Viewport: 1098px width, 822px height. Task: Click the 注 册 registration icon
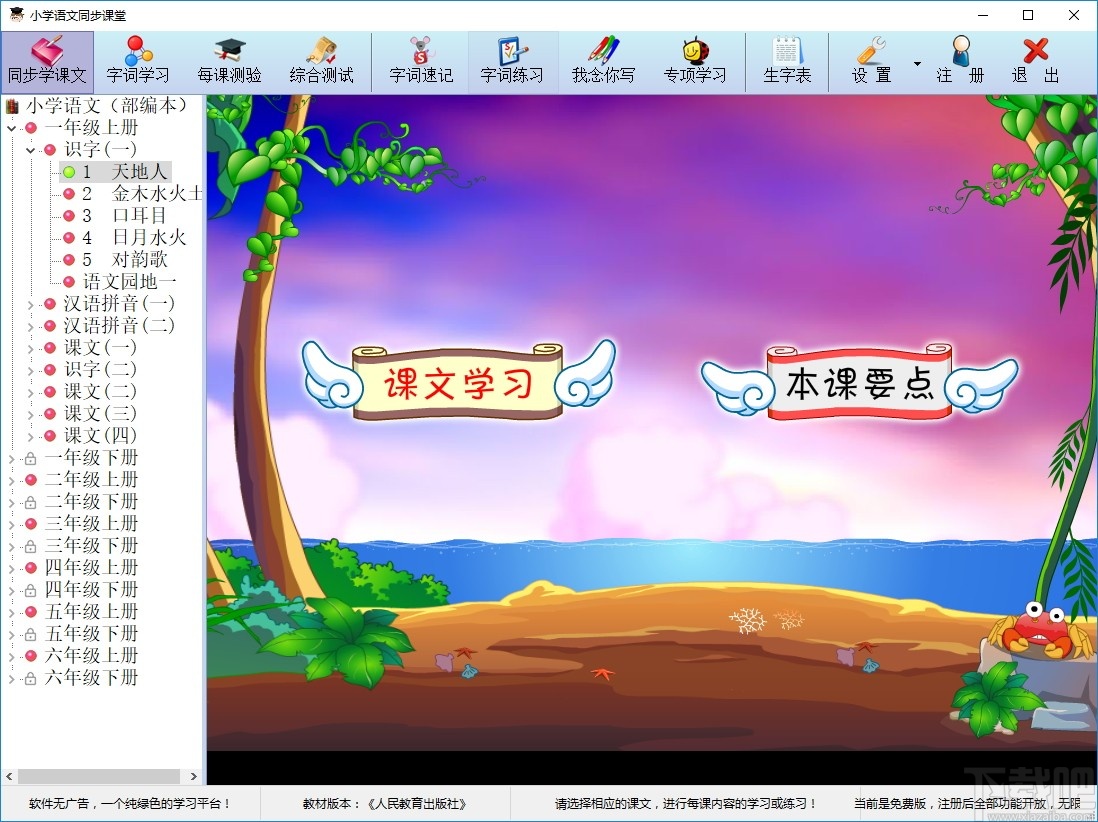point(961,60)
